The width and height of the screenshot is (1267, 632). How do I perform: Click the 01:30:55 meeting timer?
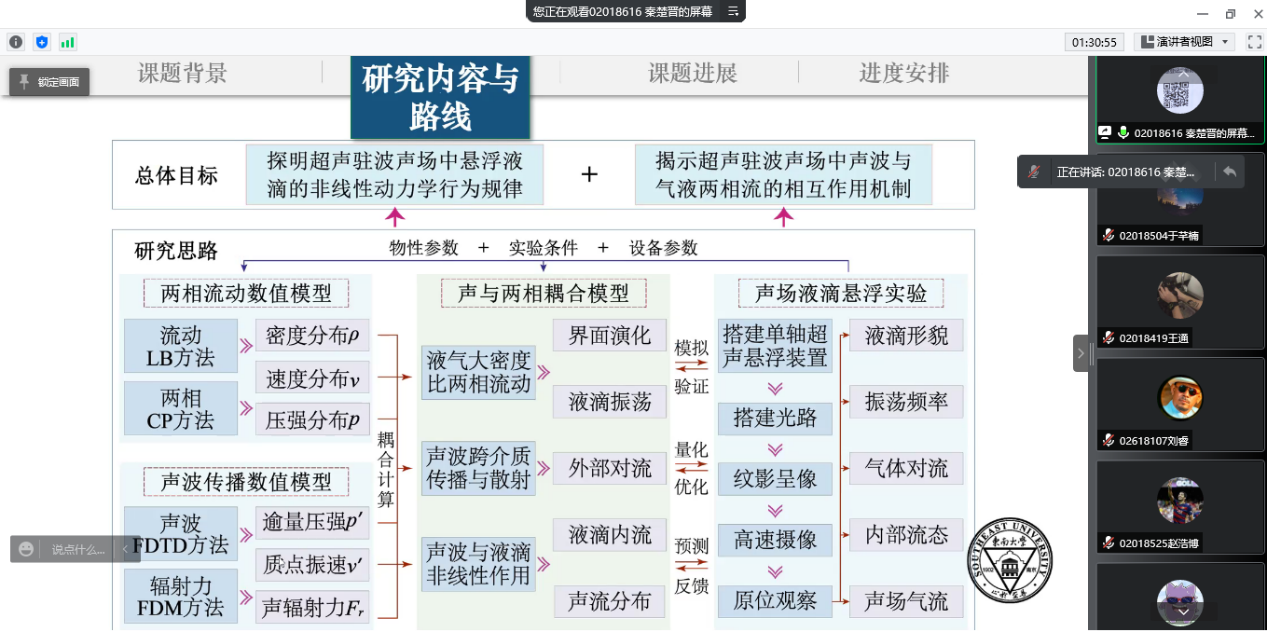1094,42
